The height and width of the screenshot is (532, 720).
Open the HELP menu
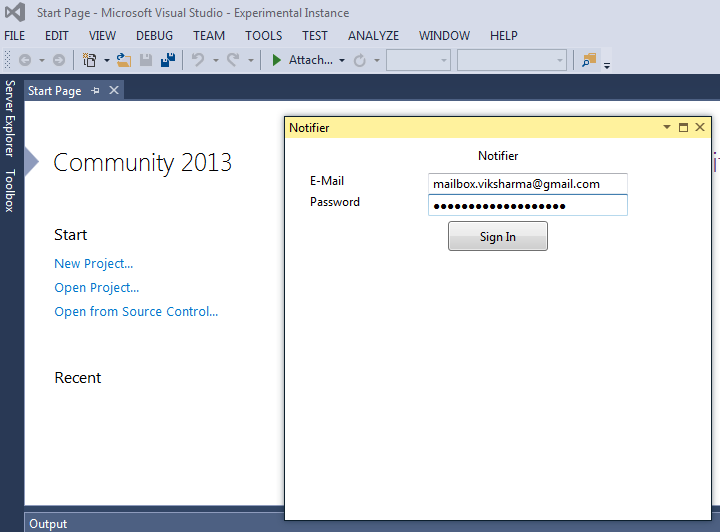click(x=503, y=36)
